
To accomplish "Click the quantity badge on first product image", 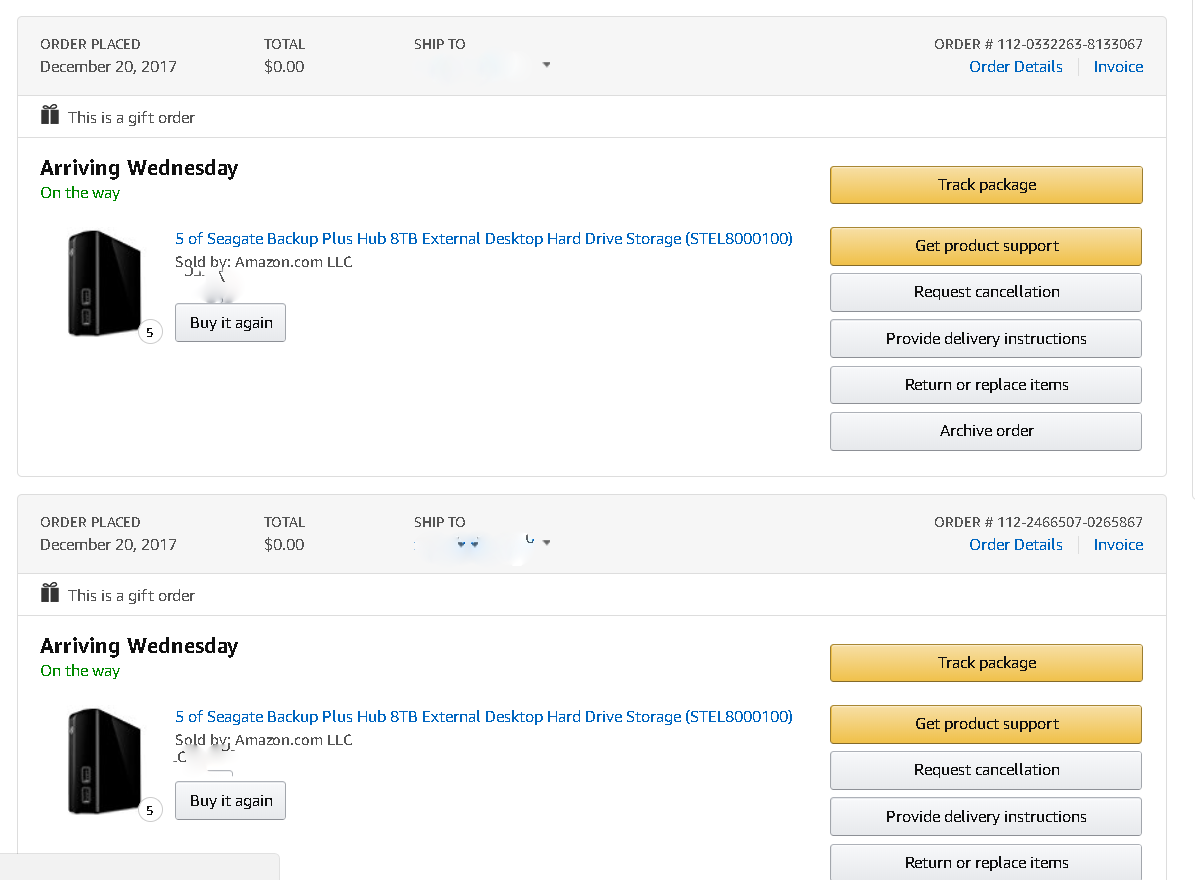I will 150,332.
